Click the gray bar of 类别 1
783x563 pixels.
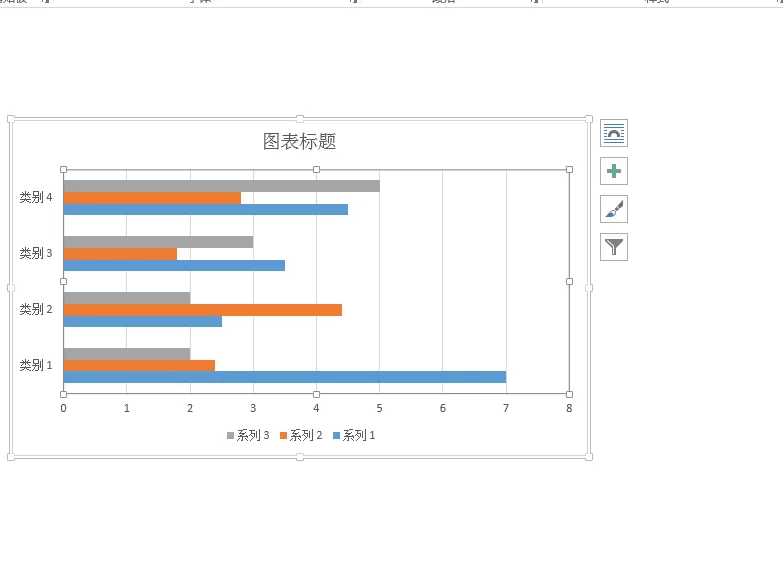click(127, 354)
